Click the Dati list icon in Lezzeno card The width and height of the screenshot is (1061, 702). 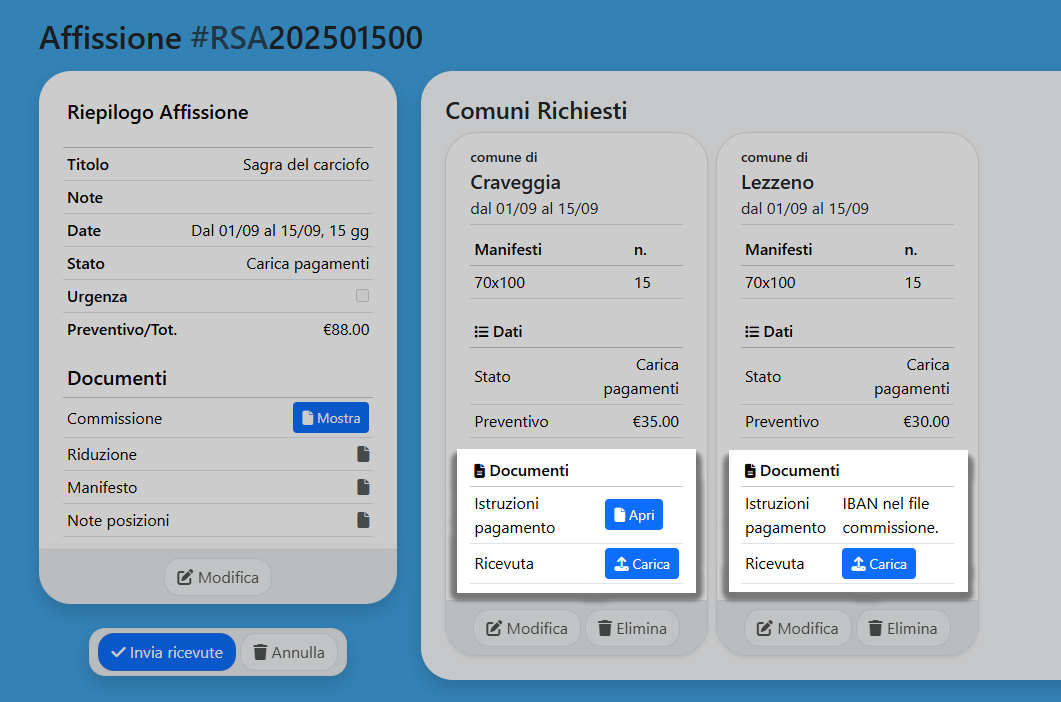(752, 332)
